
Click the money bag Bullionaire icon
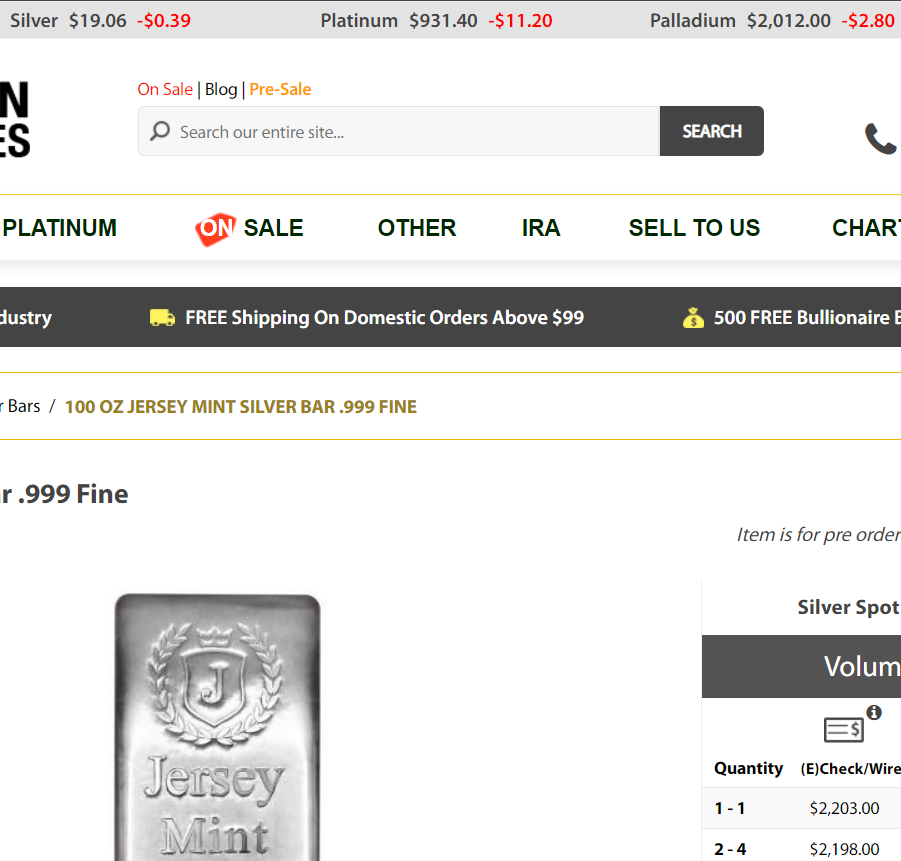pos(693,318)
